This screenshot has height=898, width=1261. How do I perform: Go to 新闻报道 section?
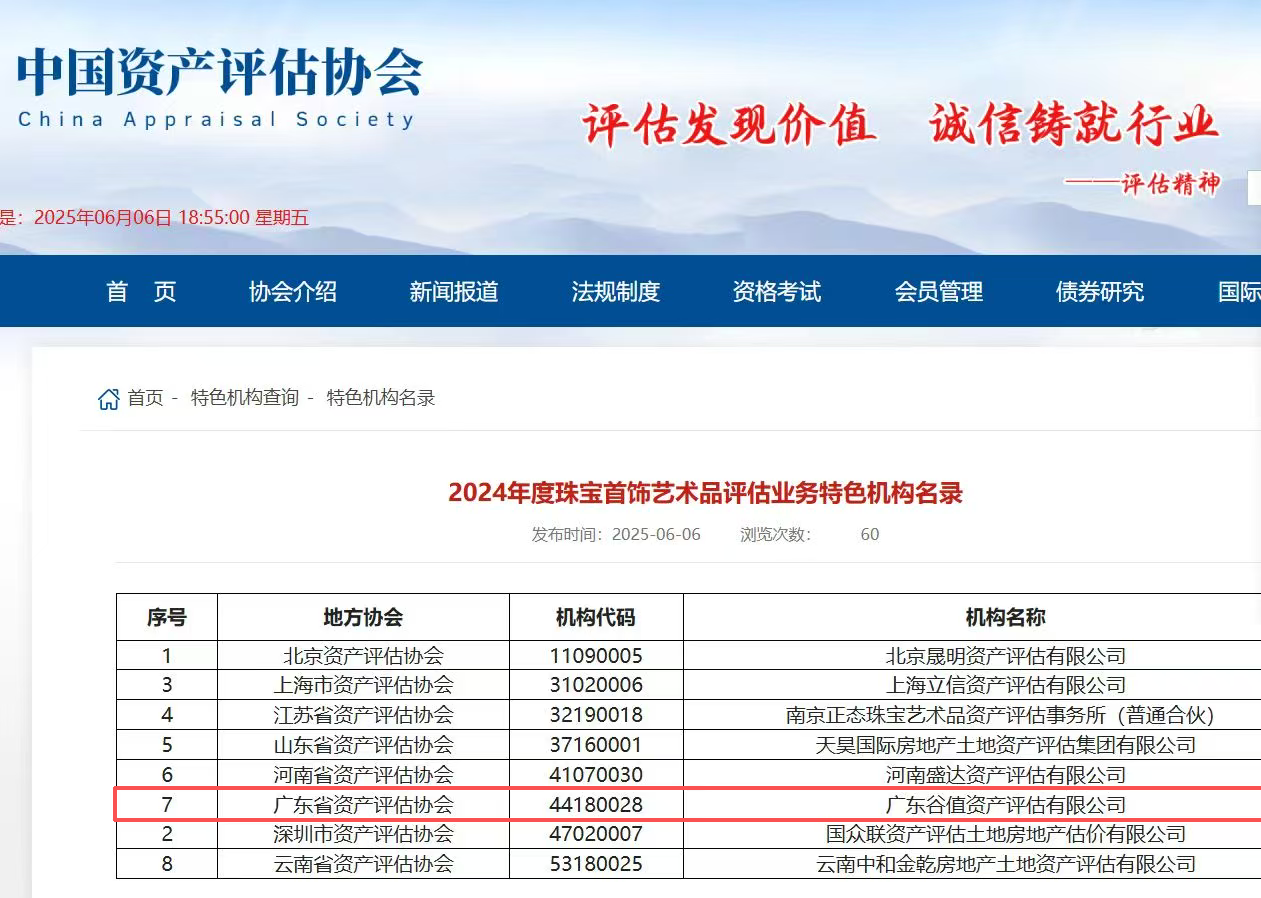(454, 291)
